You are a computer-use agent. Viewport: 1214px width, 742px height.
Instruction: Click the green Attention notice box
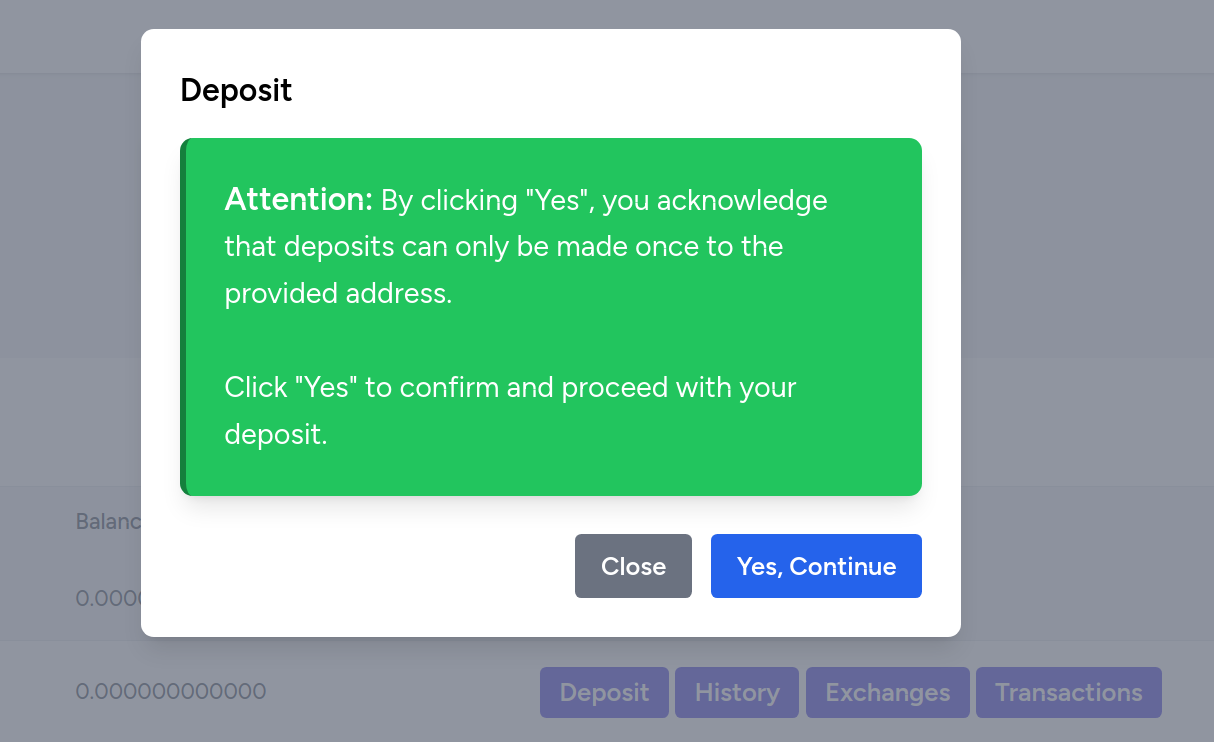pos(551,317)
